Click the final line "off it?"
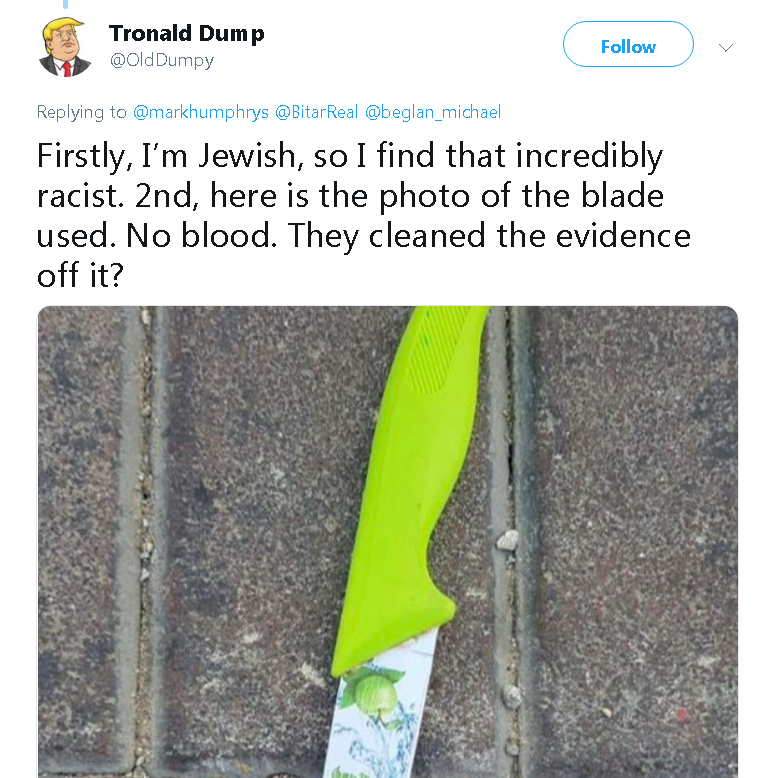Viewport: 775px width, 778px height. coord(80,275)
